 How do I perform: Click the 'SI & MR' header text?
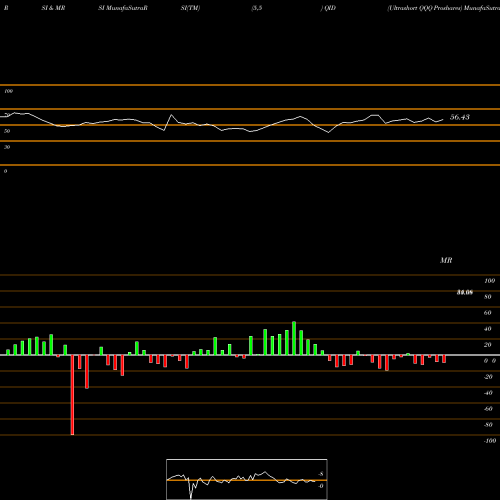pyautogui.click(x=53, y=8)
